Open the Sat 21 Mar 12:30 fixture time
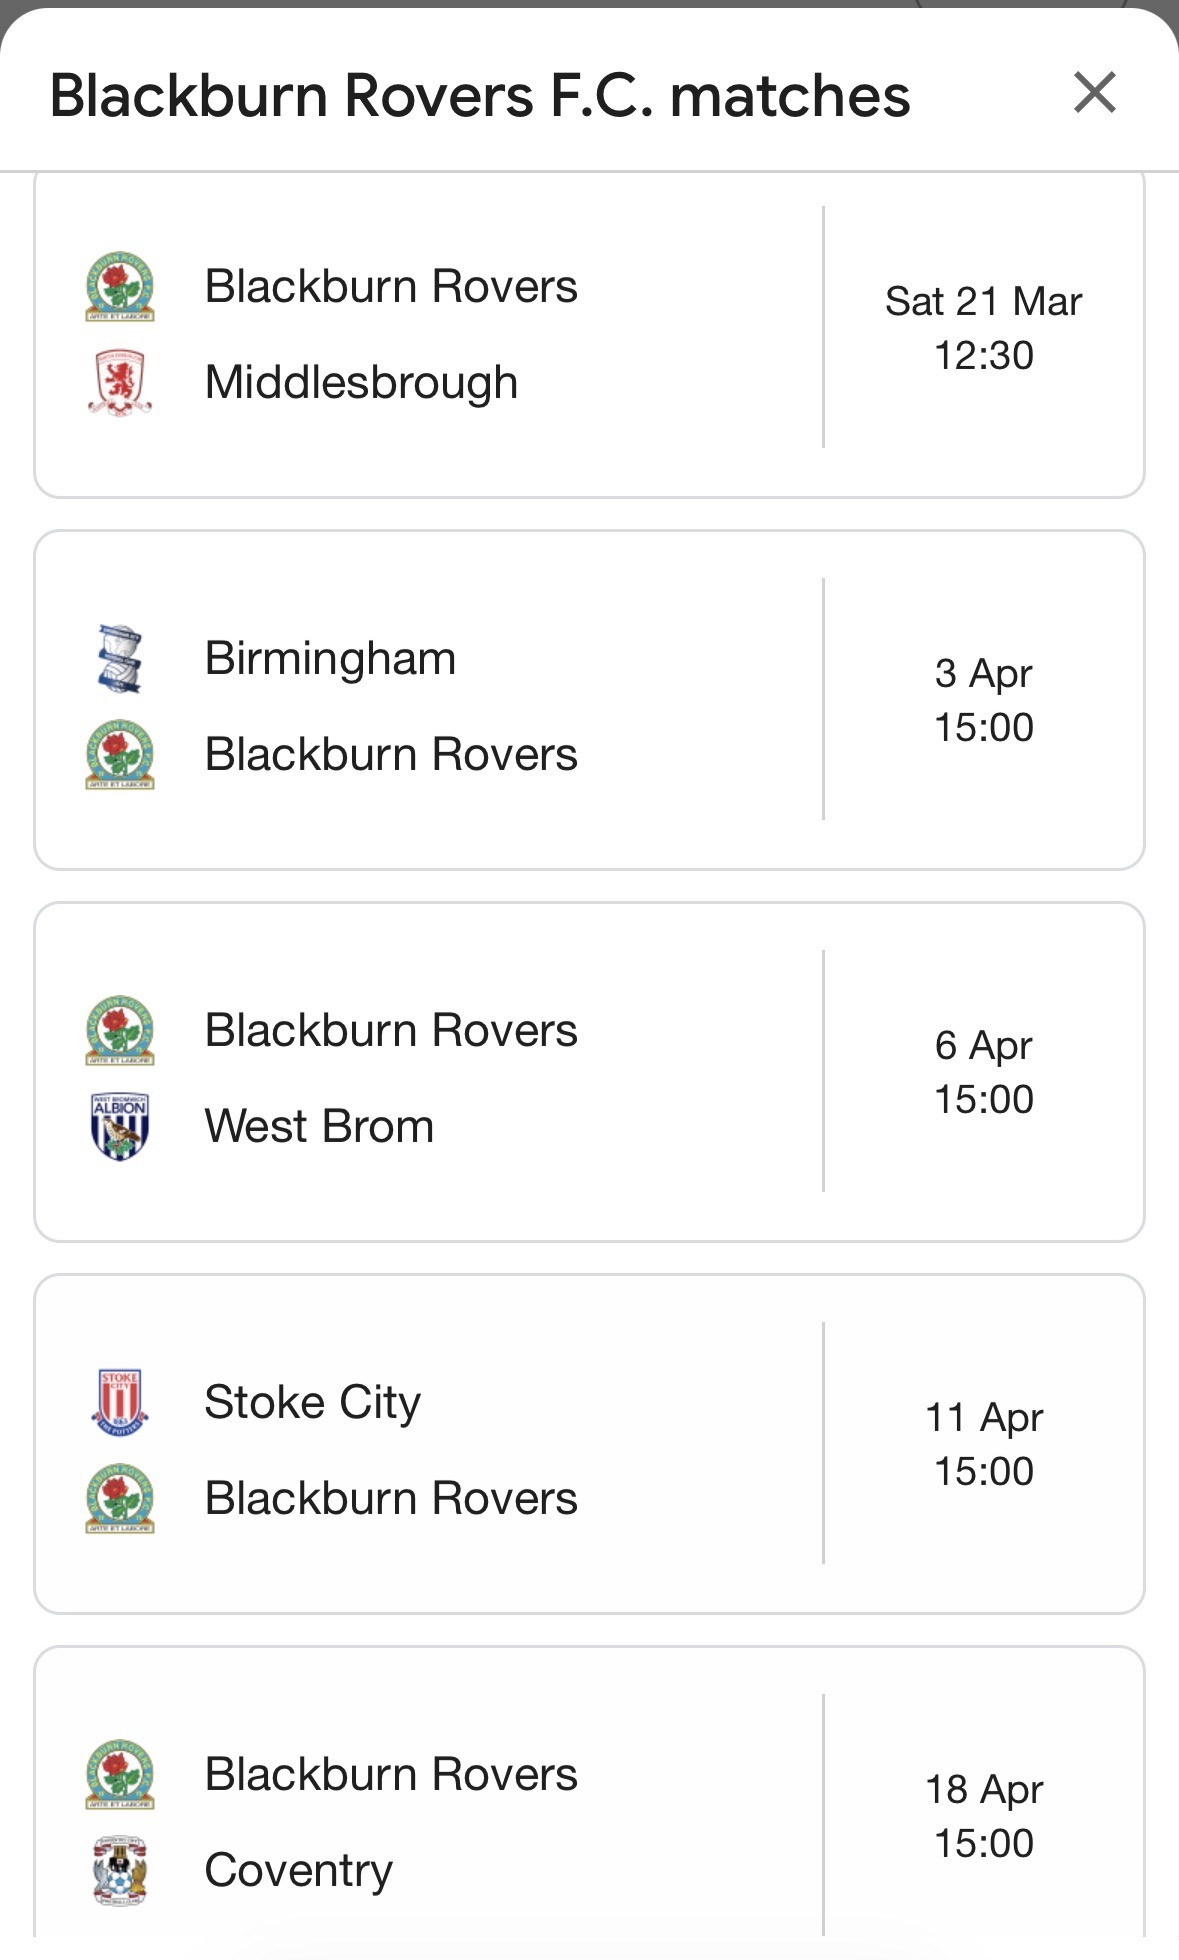This screenshot has height=1960, width=1179. 983,328
